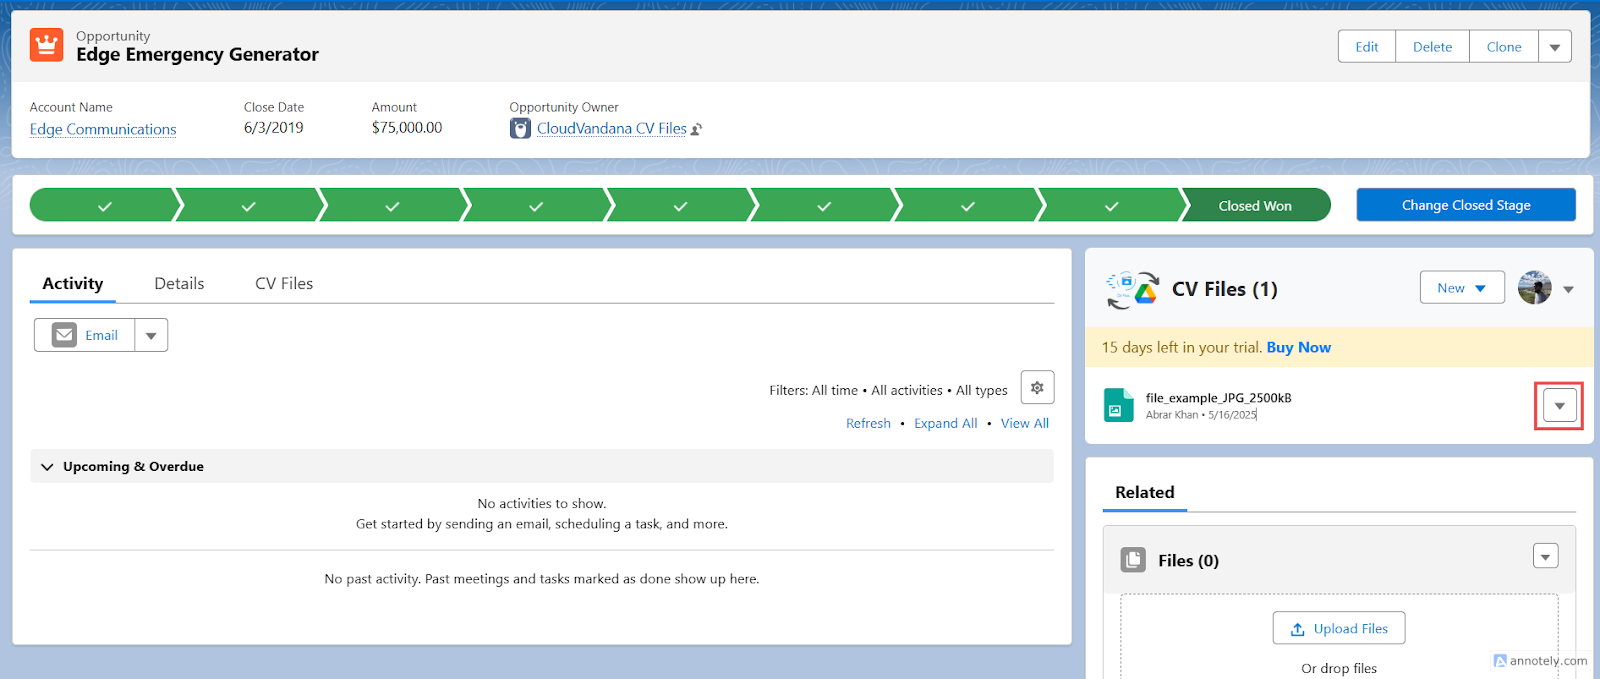The height and width of the screenshot is (679, 1600).
Task: Open the dropdown arrow next to Email
Action: (151, 335)
